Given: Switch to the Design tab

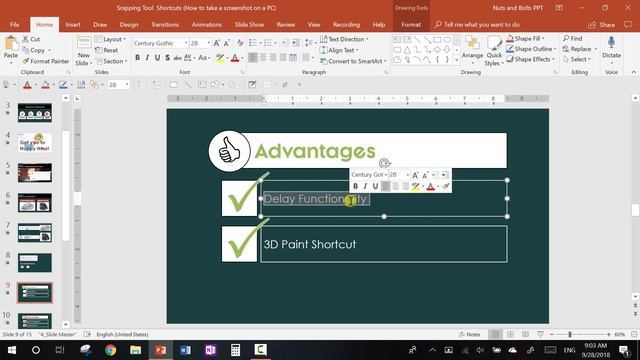Looking at the screenshot, I should click(129, 24).
